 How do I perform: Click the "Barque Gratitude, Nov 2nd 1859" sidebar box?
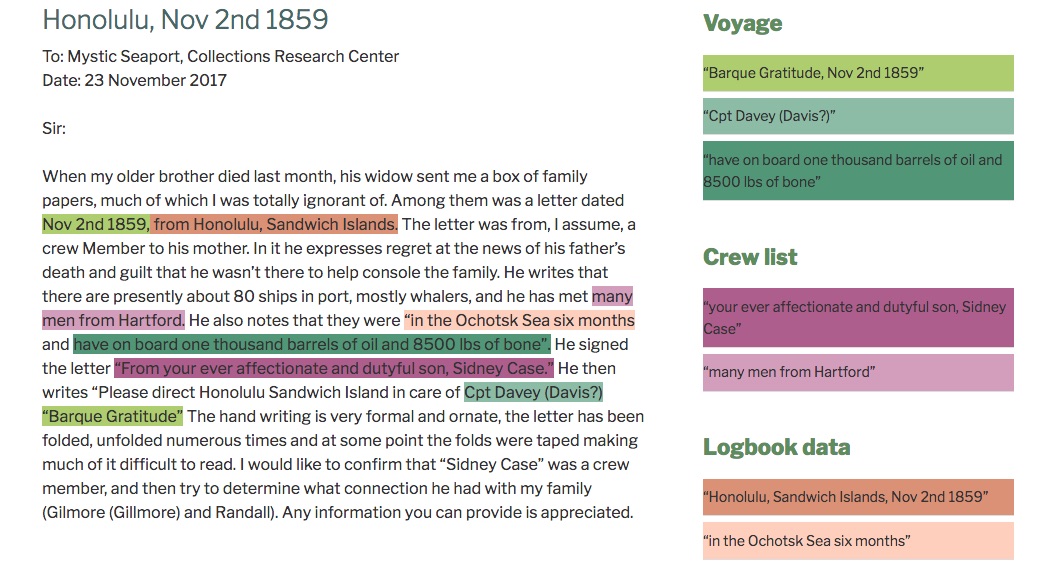[857, 73]
